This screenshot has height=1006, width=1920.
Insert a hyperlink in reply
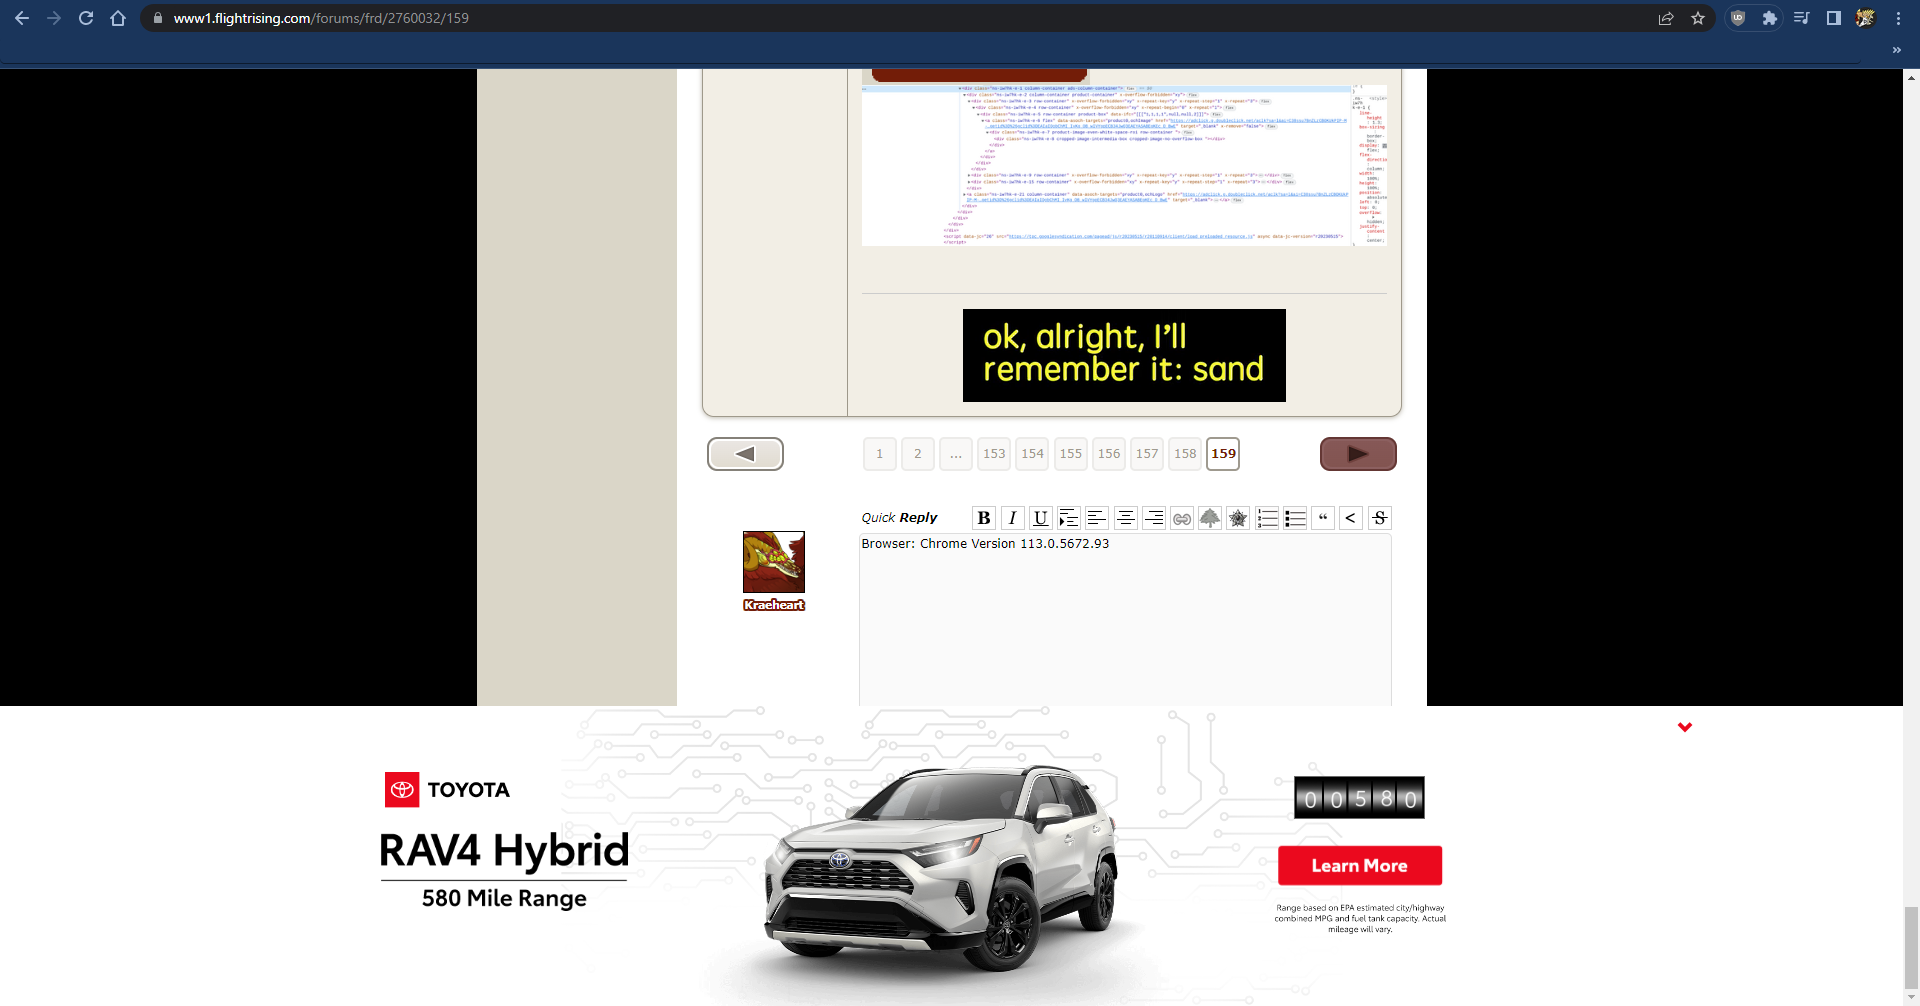[x=1182, y=518]
